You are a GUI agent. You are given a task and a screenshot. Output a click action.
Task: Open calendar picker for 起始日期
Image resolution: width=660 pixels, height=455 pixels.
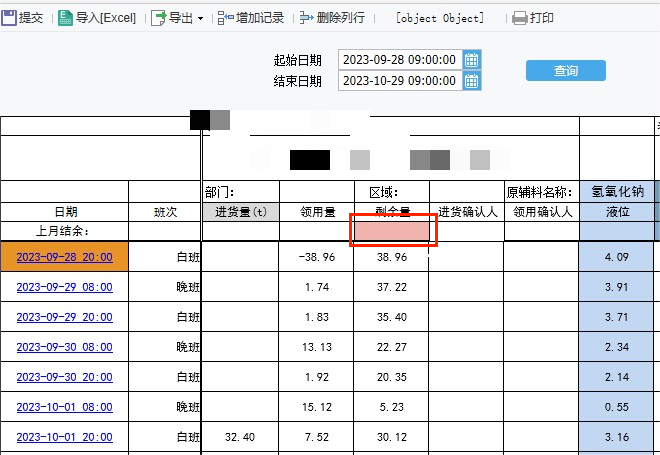coord(471,60)
